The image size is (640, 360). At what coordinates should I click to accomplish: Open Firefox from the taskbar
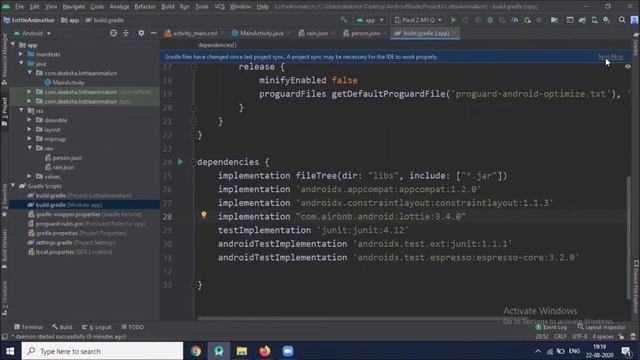click(x=264, y=351)
